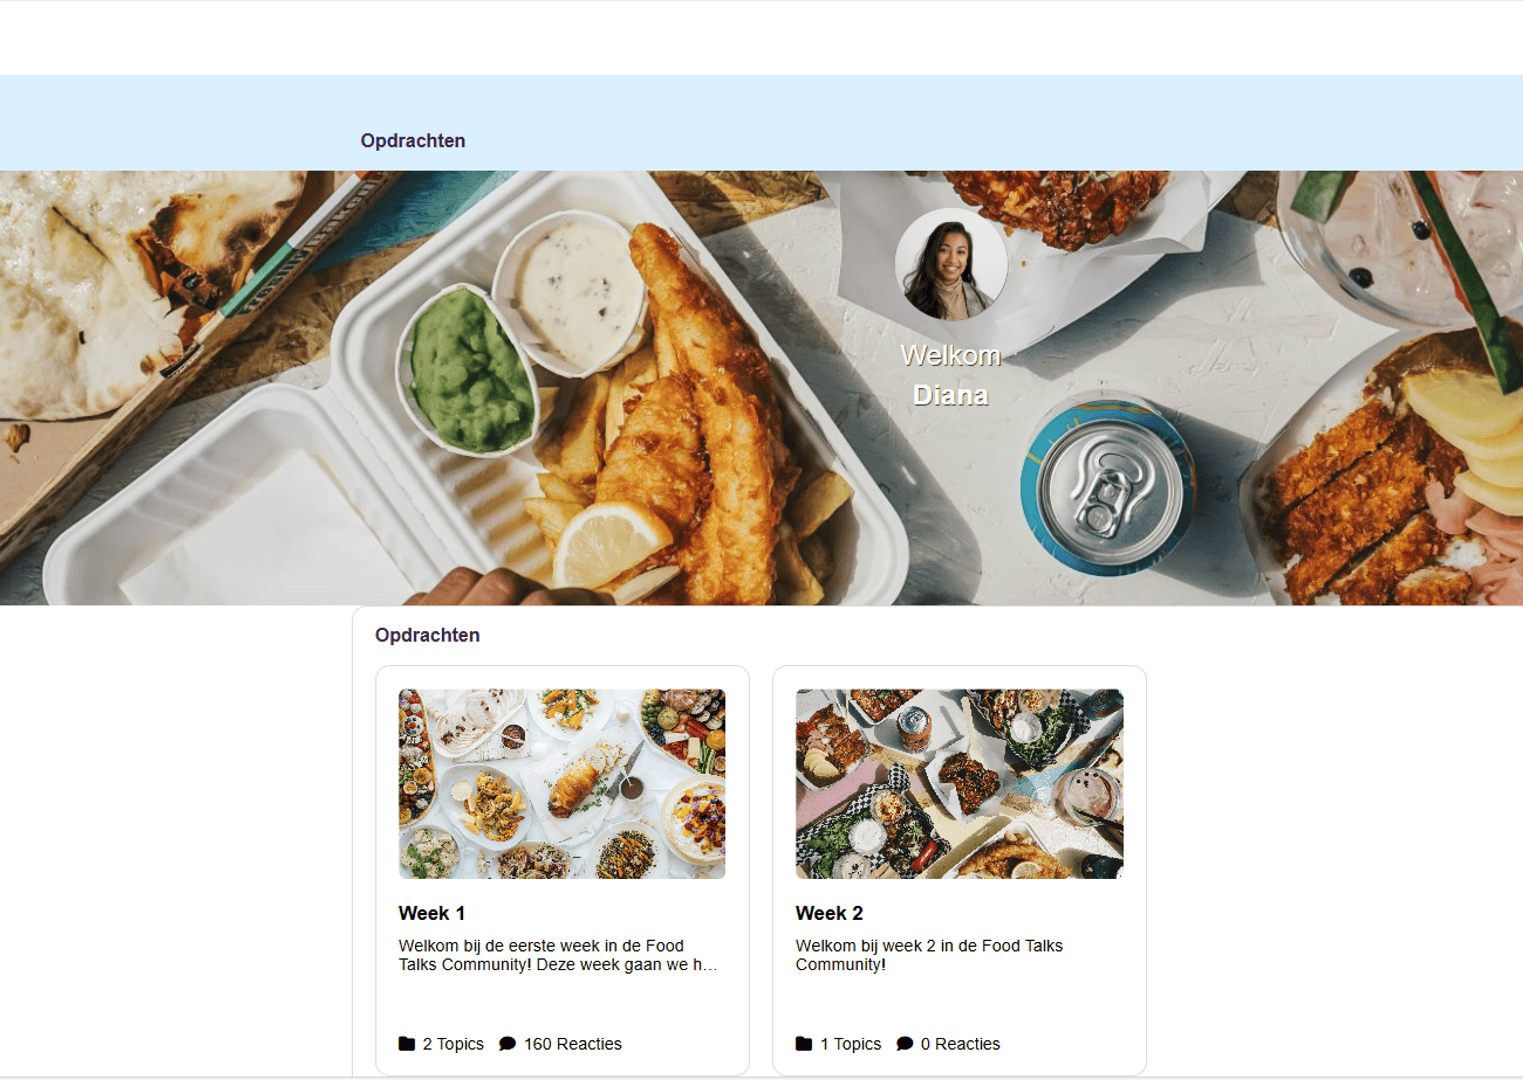1523x1080 pixels.
Task: Click the Opdrachten section heading above cards
Action: click(x=427, y=635)
